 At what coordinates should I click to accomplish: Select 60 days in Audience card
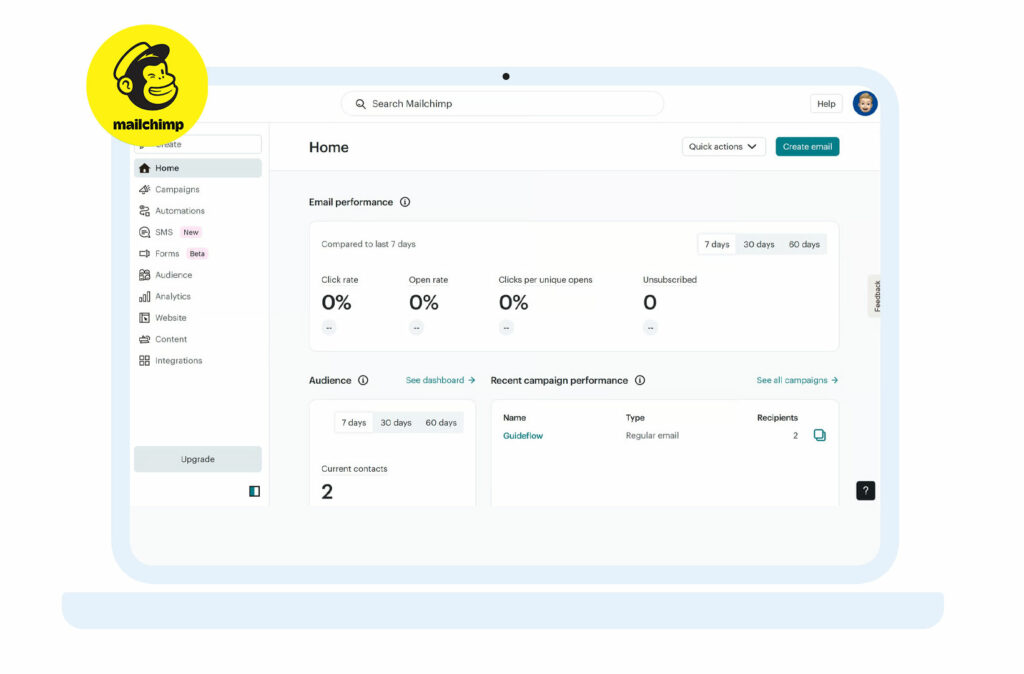[441, 423]
